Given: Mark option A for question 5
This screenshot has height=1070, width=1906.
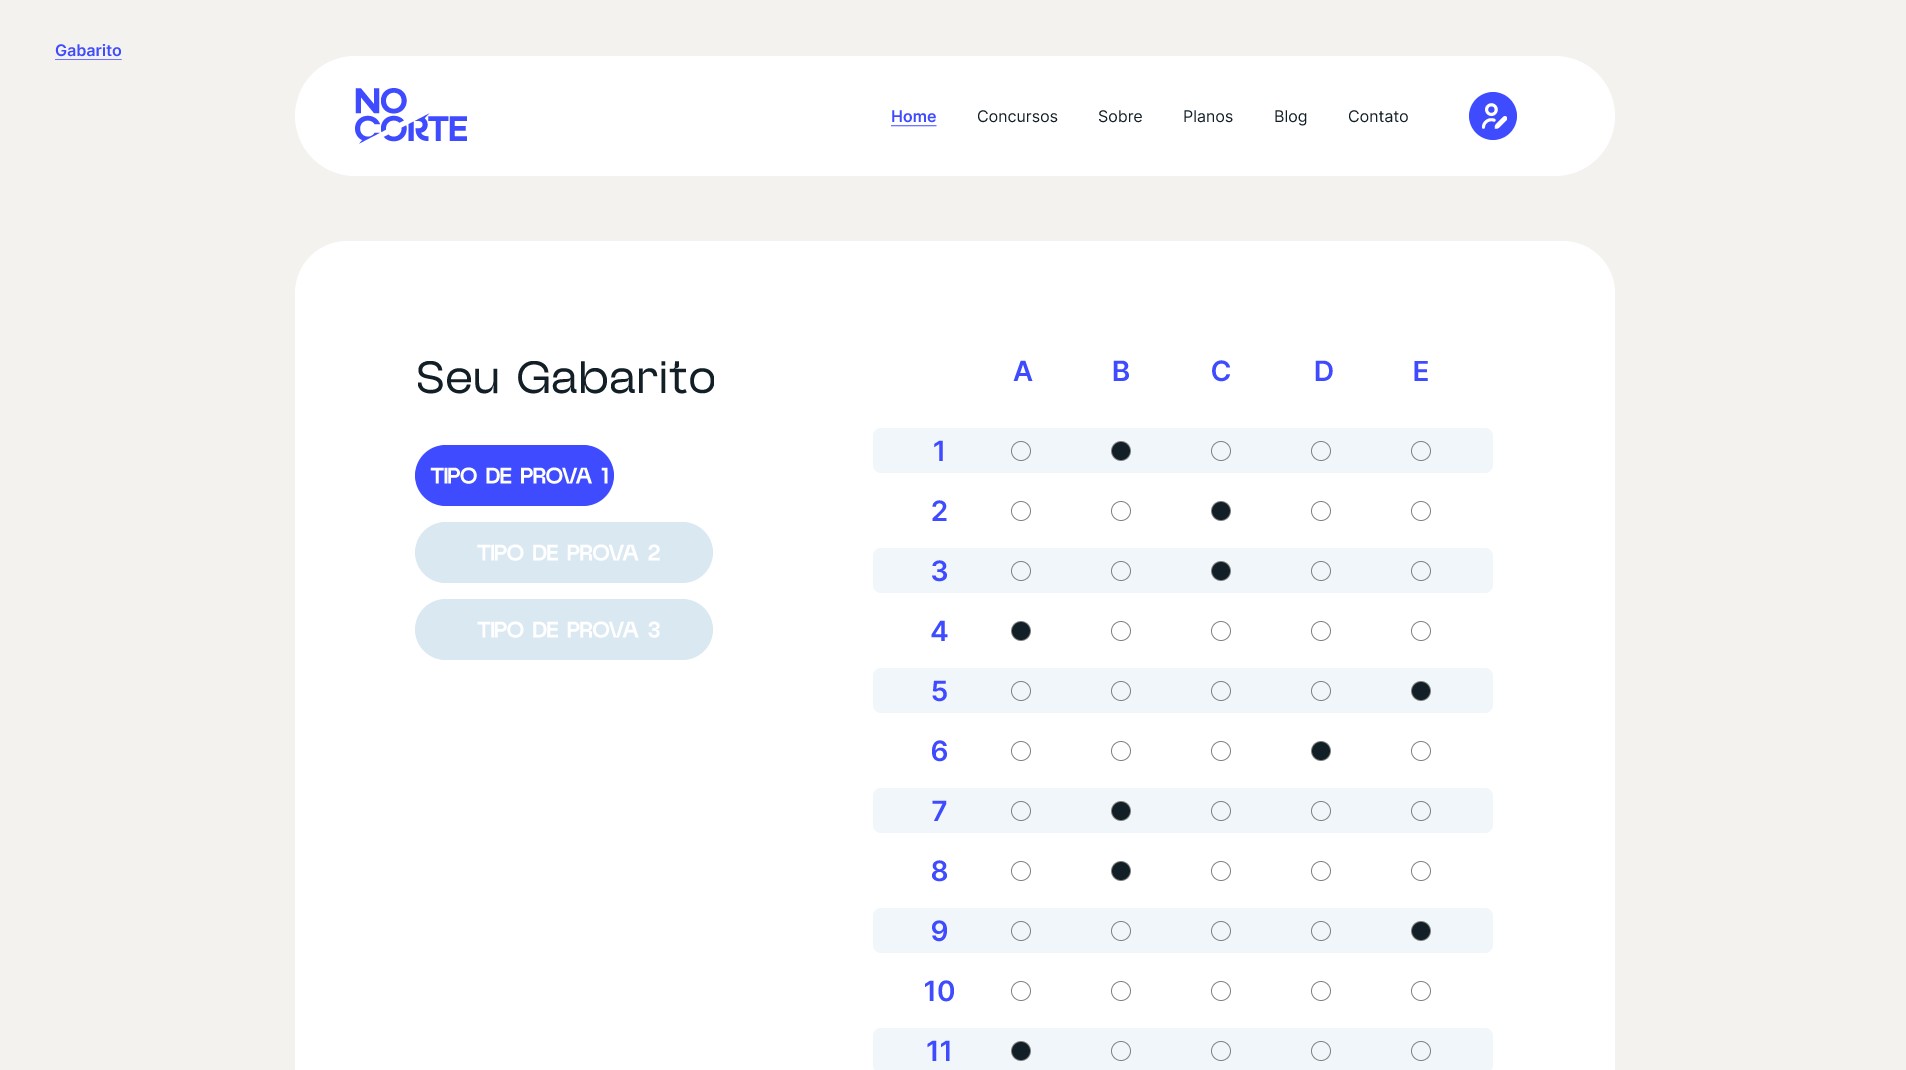Looking at the screenshot, I should coord(1020,691).
